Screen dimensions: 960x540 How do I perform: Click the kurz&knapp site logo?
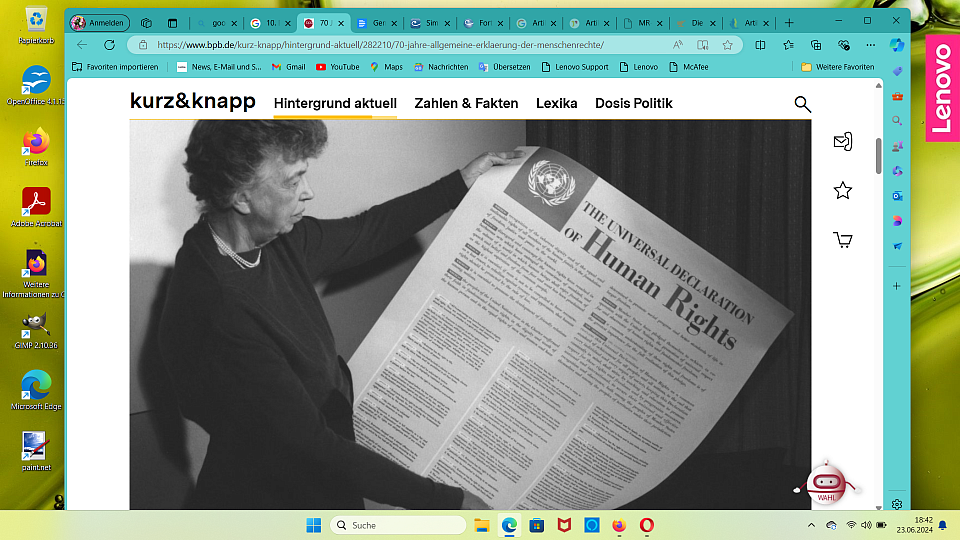pyautogui.click(x=192, y=100)
